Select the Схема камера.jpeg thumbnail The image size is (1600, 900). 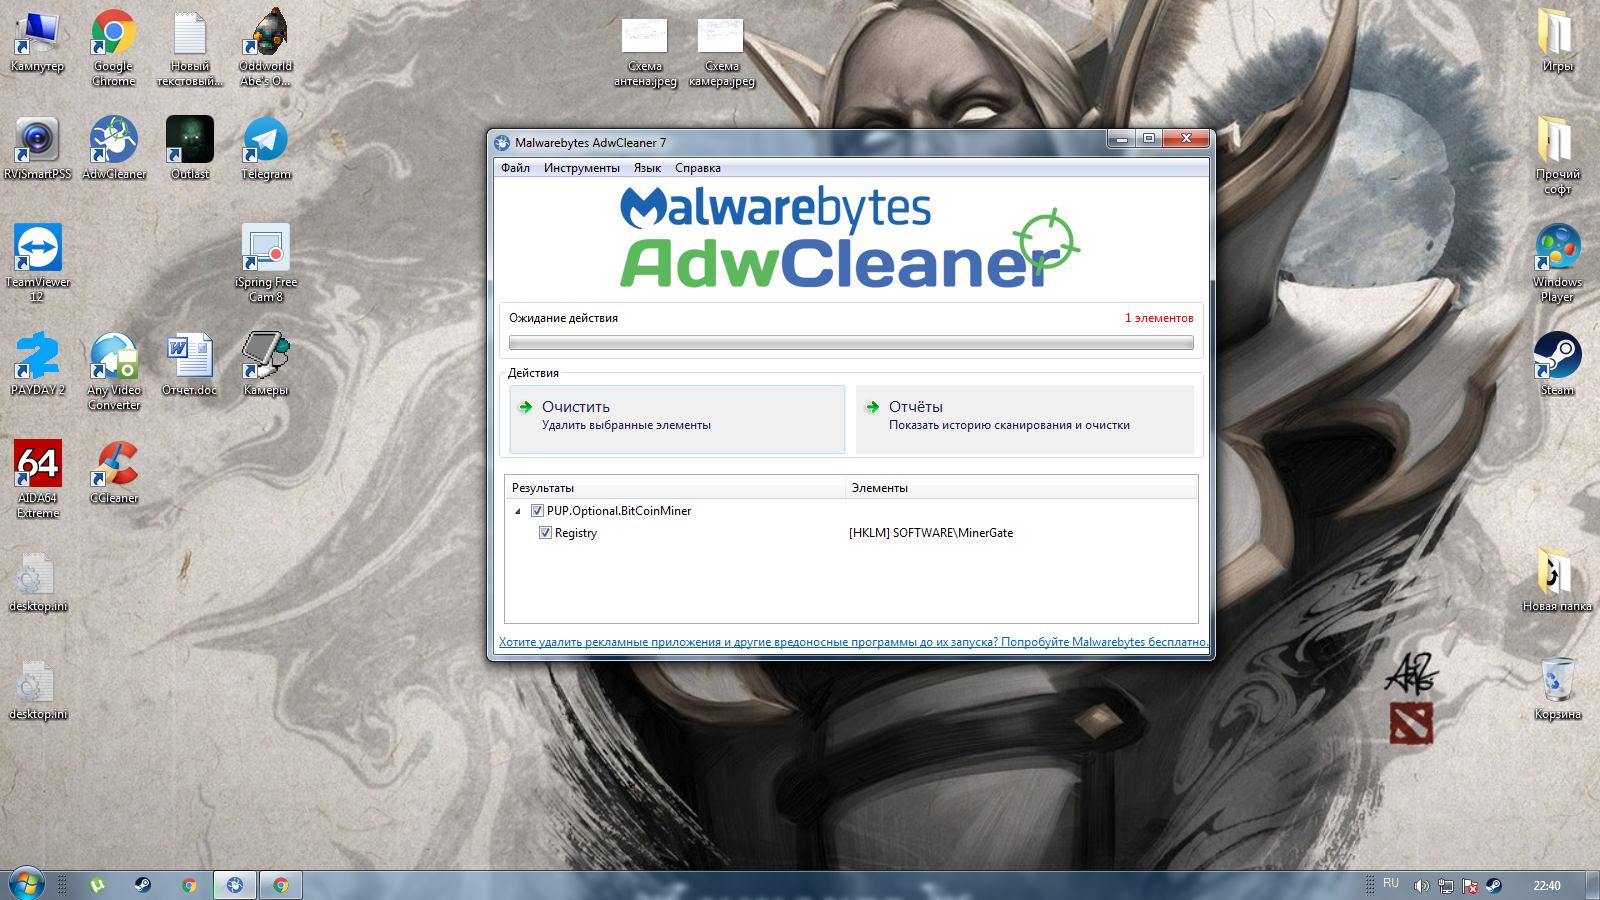click(721, 53)
